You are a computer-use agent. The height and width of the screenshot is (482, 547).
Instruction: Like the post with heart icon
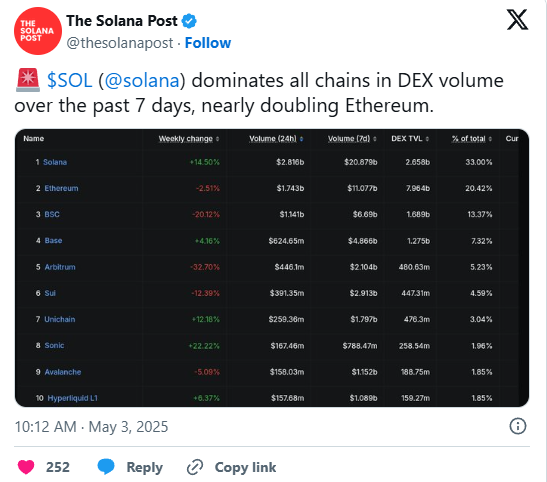[26, 467]
